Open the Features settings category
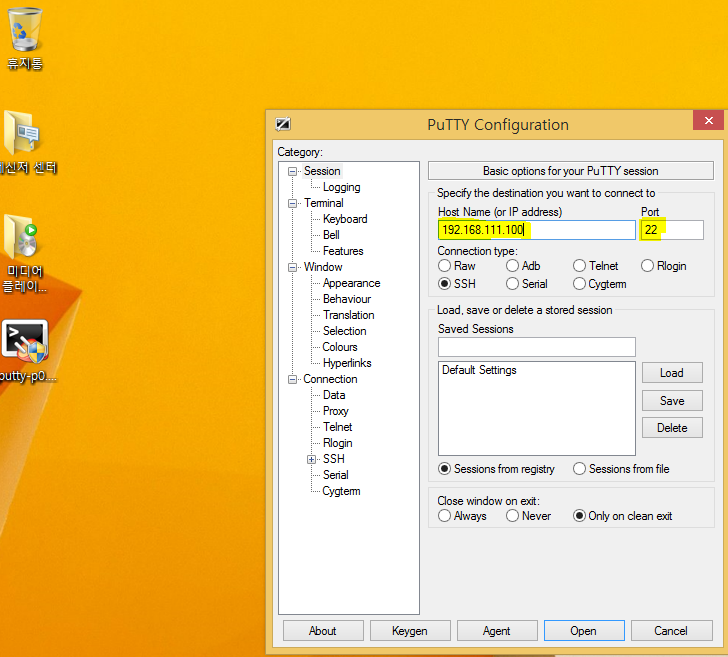The image size is (728, 657). (343, 251)
